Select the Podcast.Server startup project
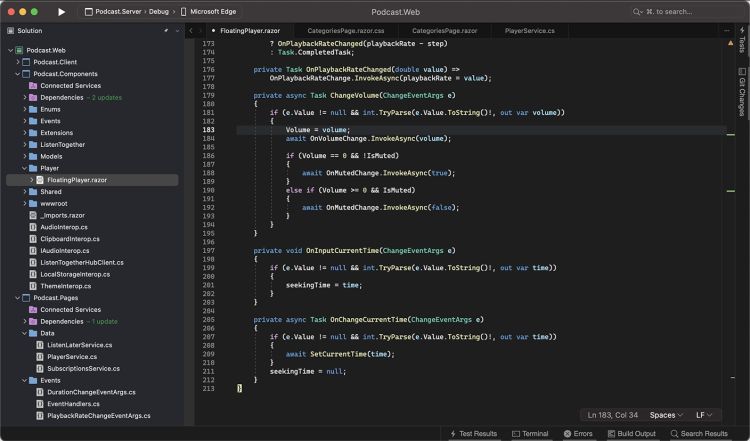Image resolution: width=750 pixels, height=441 pixels. (x=113, y=11)
